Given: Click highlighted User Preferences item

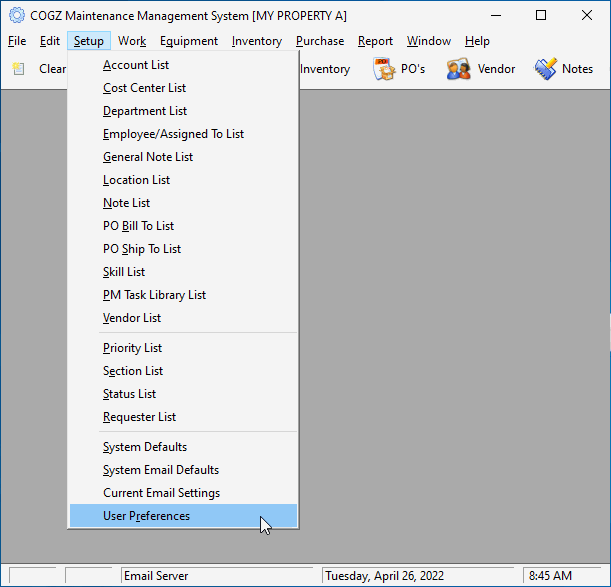Looking at the screenshot, I should pyautogui.click(x=183, y=516).
